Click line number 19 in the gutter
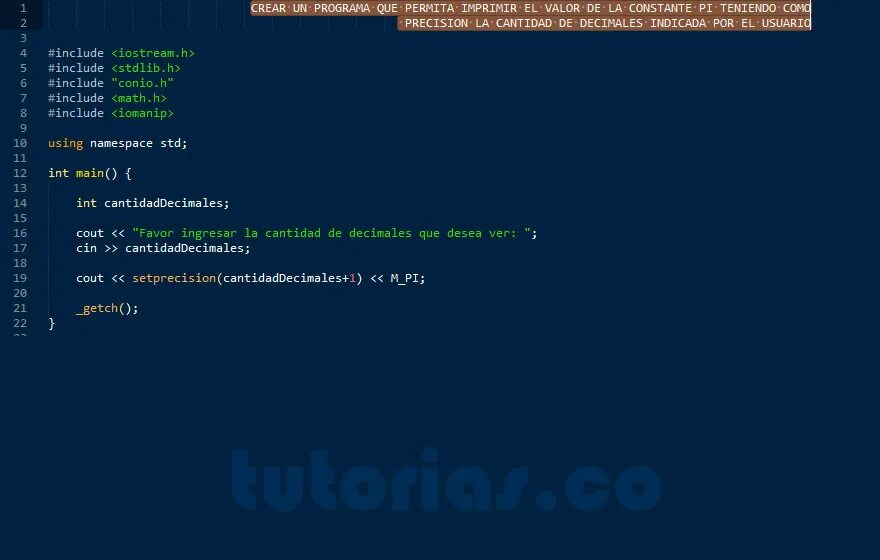Image resolution: width=880 pixels, height=560 pixels. (20, 278)
